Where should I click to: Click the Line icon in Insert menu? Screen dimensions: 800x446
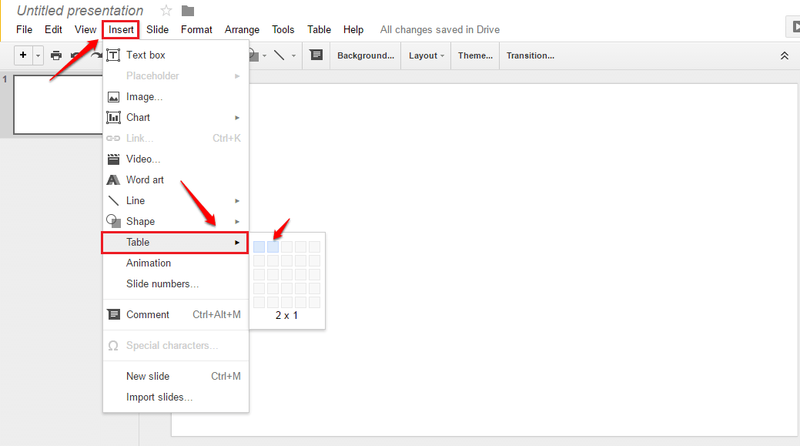[x=113, y=201]
